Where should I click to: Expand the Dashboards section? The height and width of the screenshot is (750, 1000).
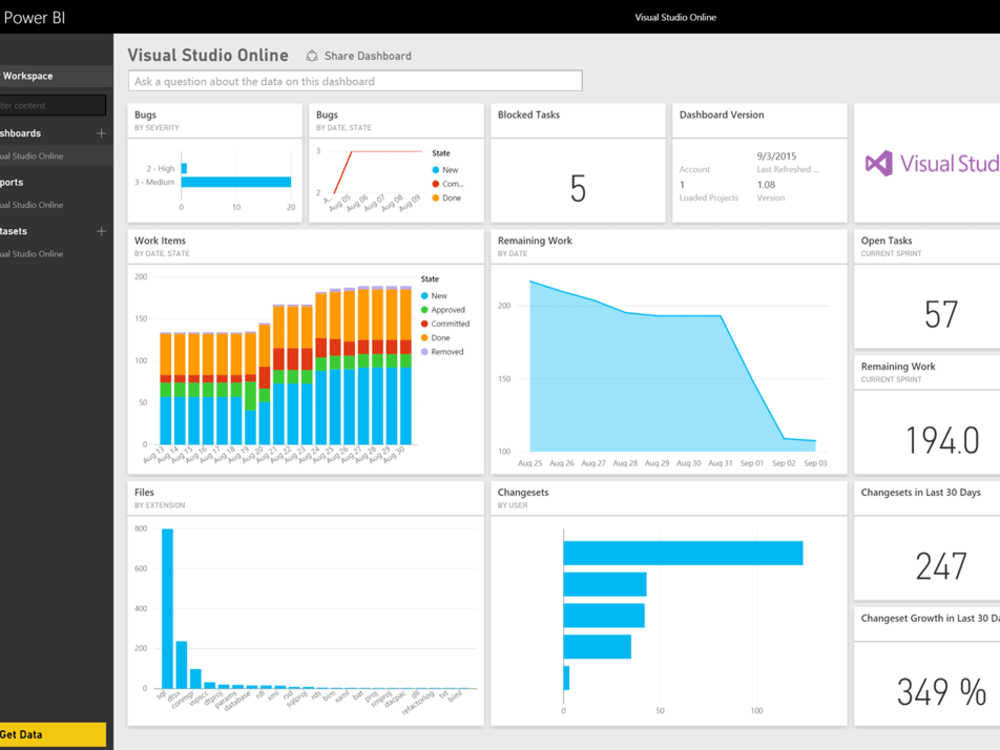click(25, 133)
